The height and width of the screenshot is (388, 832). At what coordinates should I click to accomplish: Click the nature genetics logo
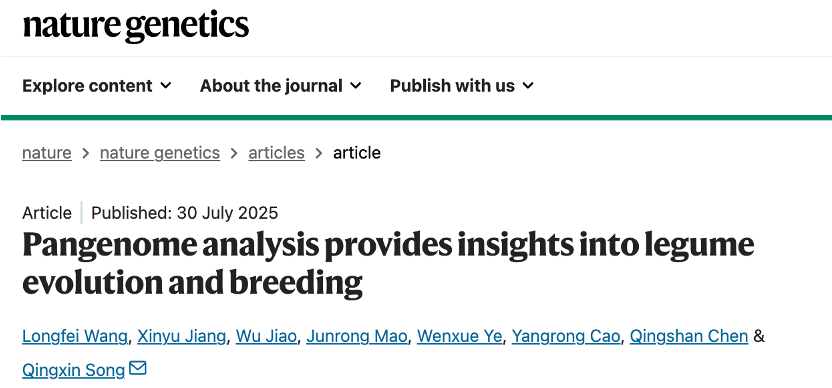(136, 26)
